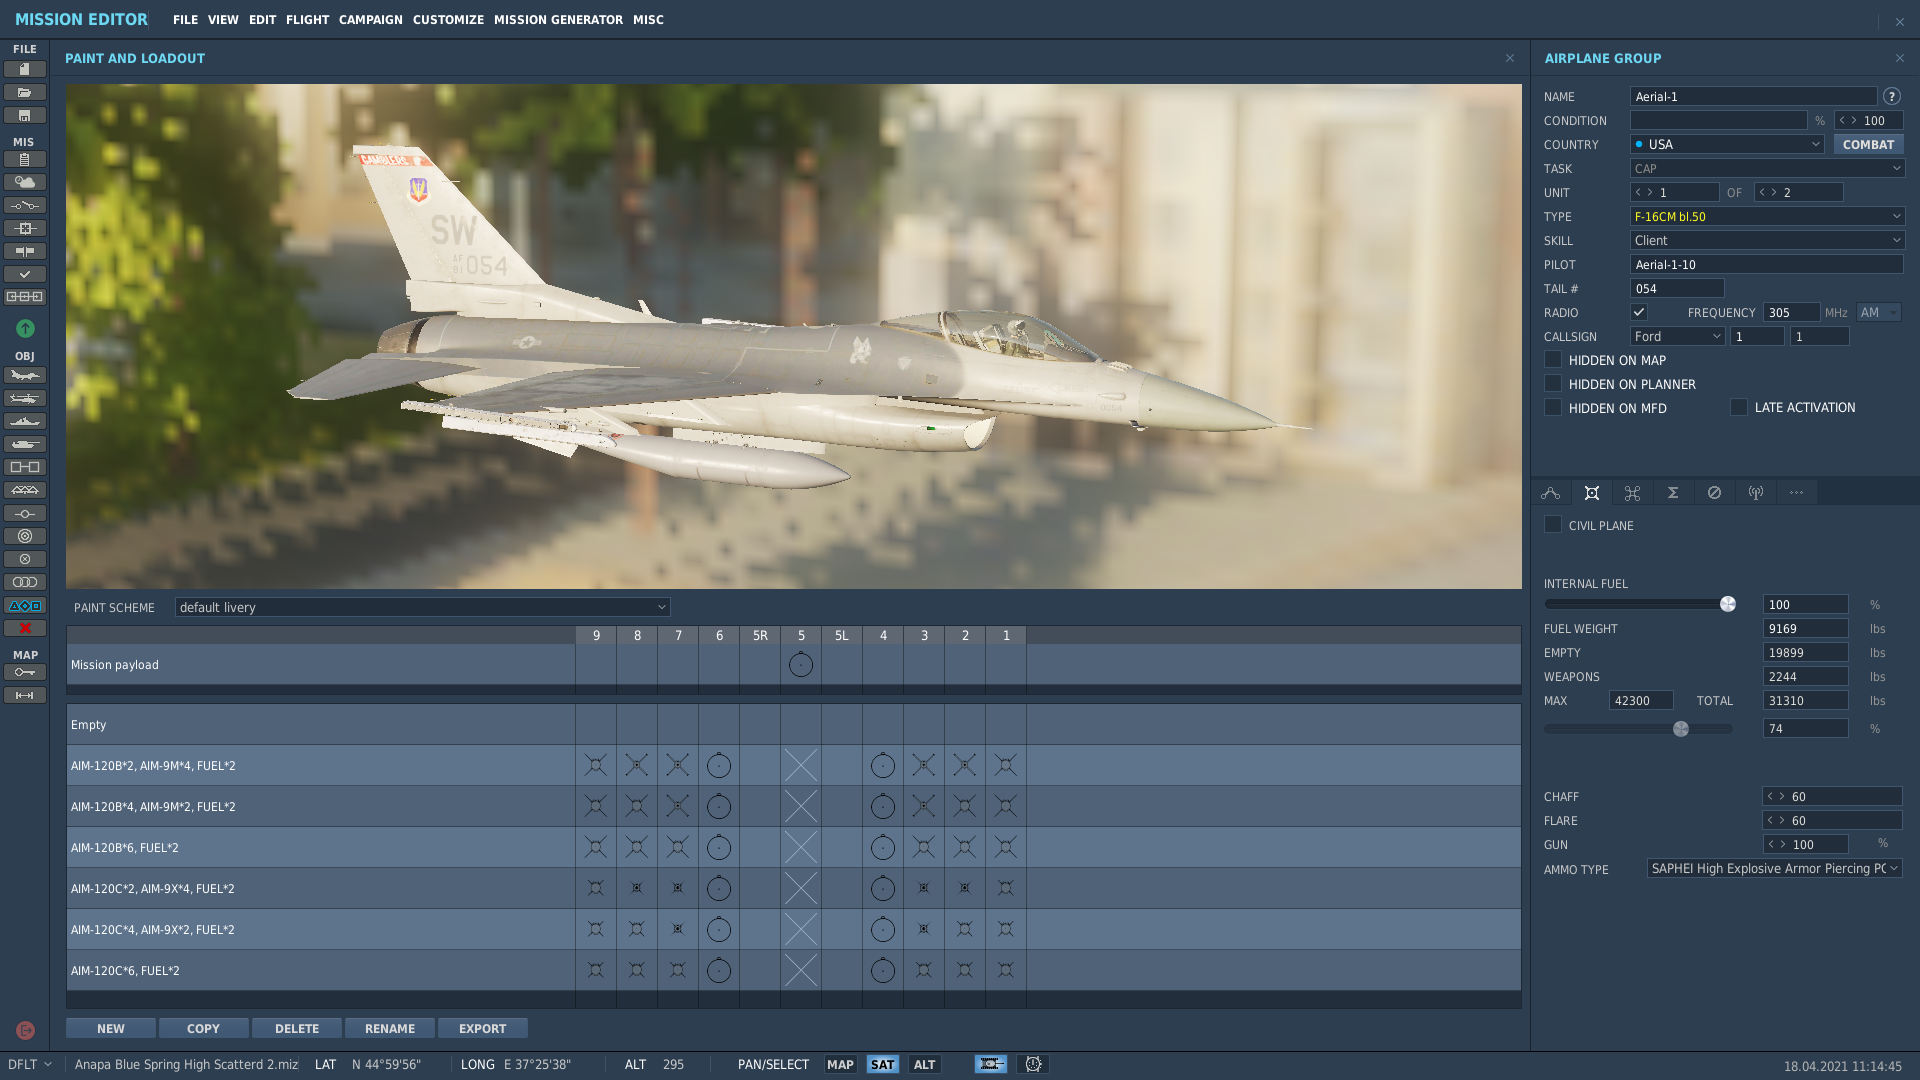Click the DELETE loadout button
1920x1080 pixels.
pos(297,1028)
